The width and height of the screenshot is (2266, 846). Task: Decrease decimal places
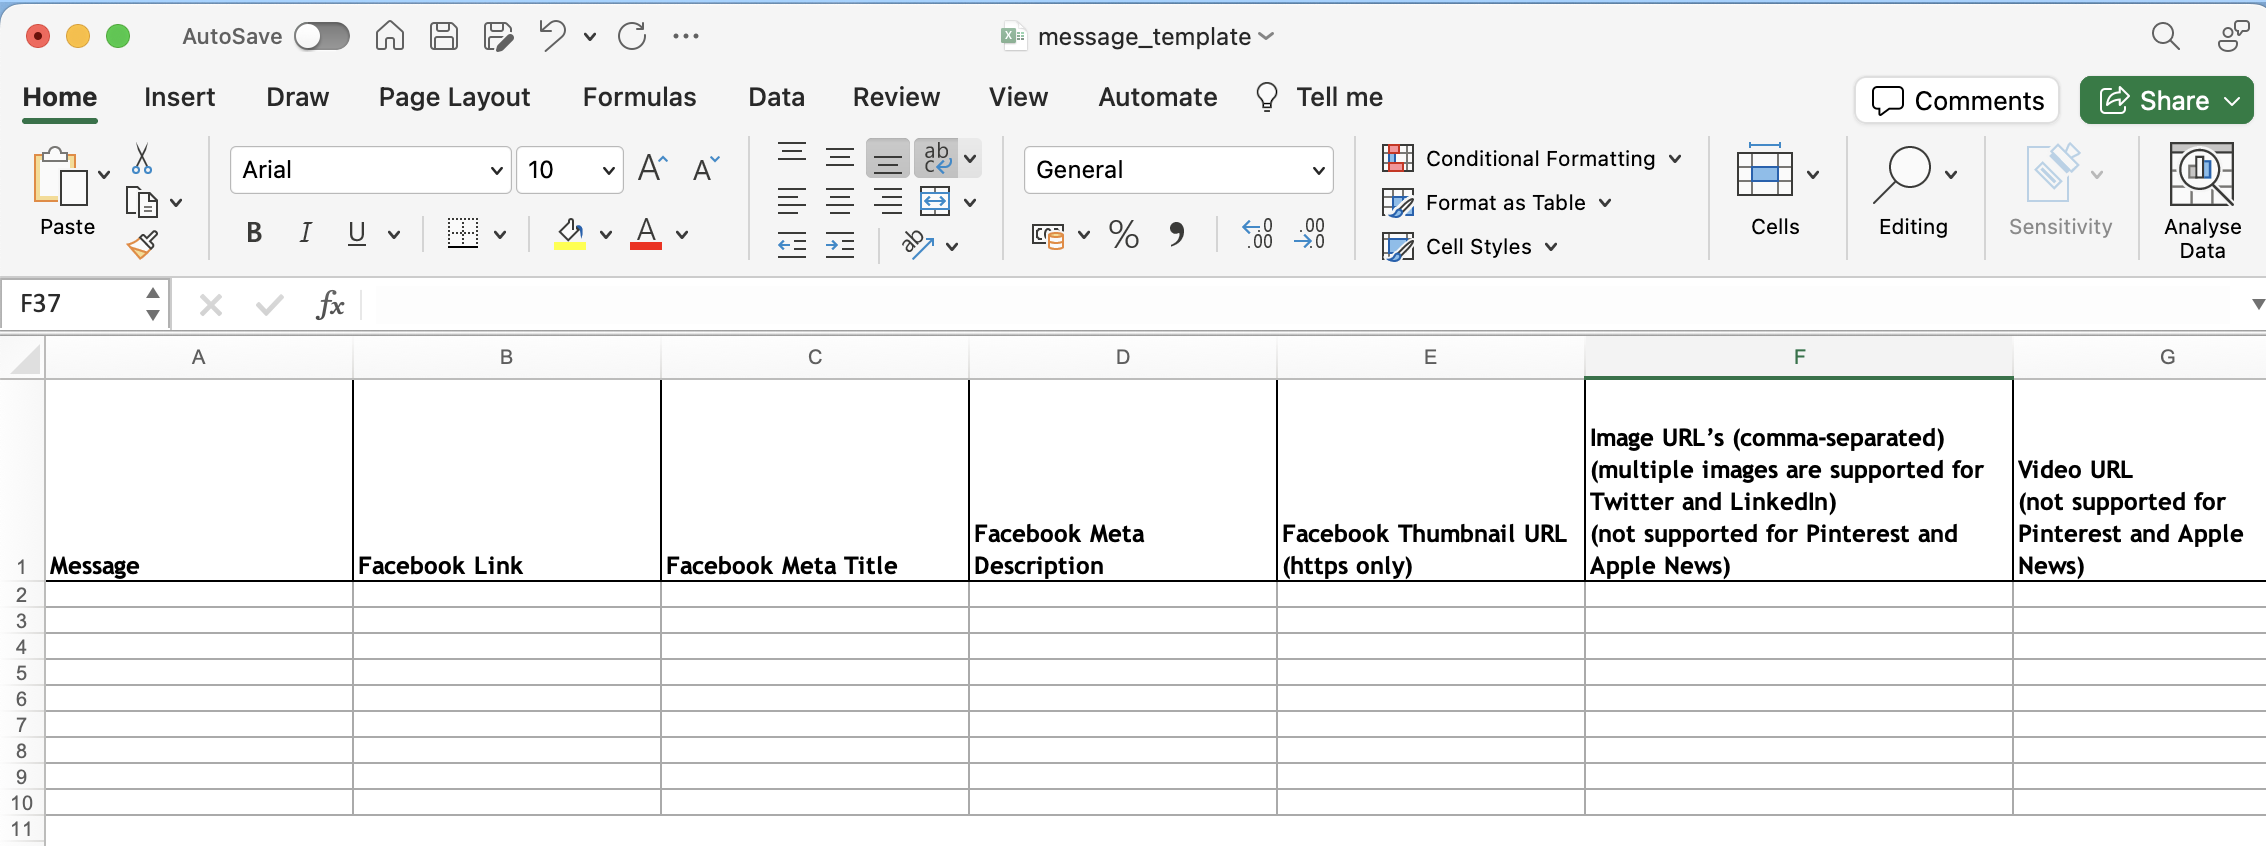click(x=1310, y=235)
